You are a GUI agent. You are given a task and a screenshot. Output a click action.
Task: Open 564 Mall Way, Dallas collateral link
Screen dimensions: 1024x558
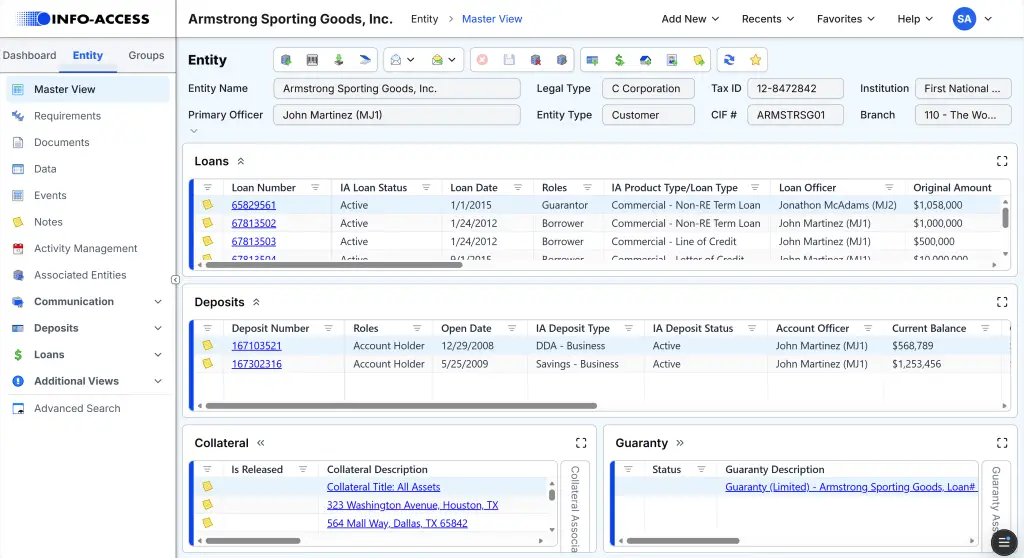click(397, 523)
